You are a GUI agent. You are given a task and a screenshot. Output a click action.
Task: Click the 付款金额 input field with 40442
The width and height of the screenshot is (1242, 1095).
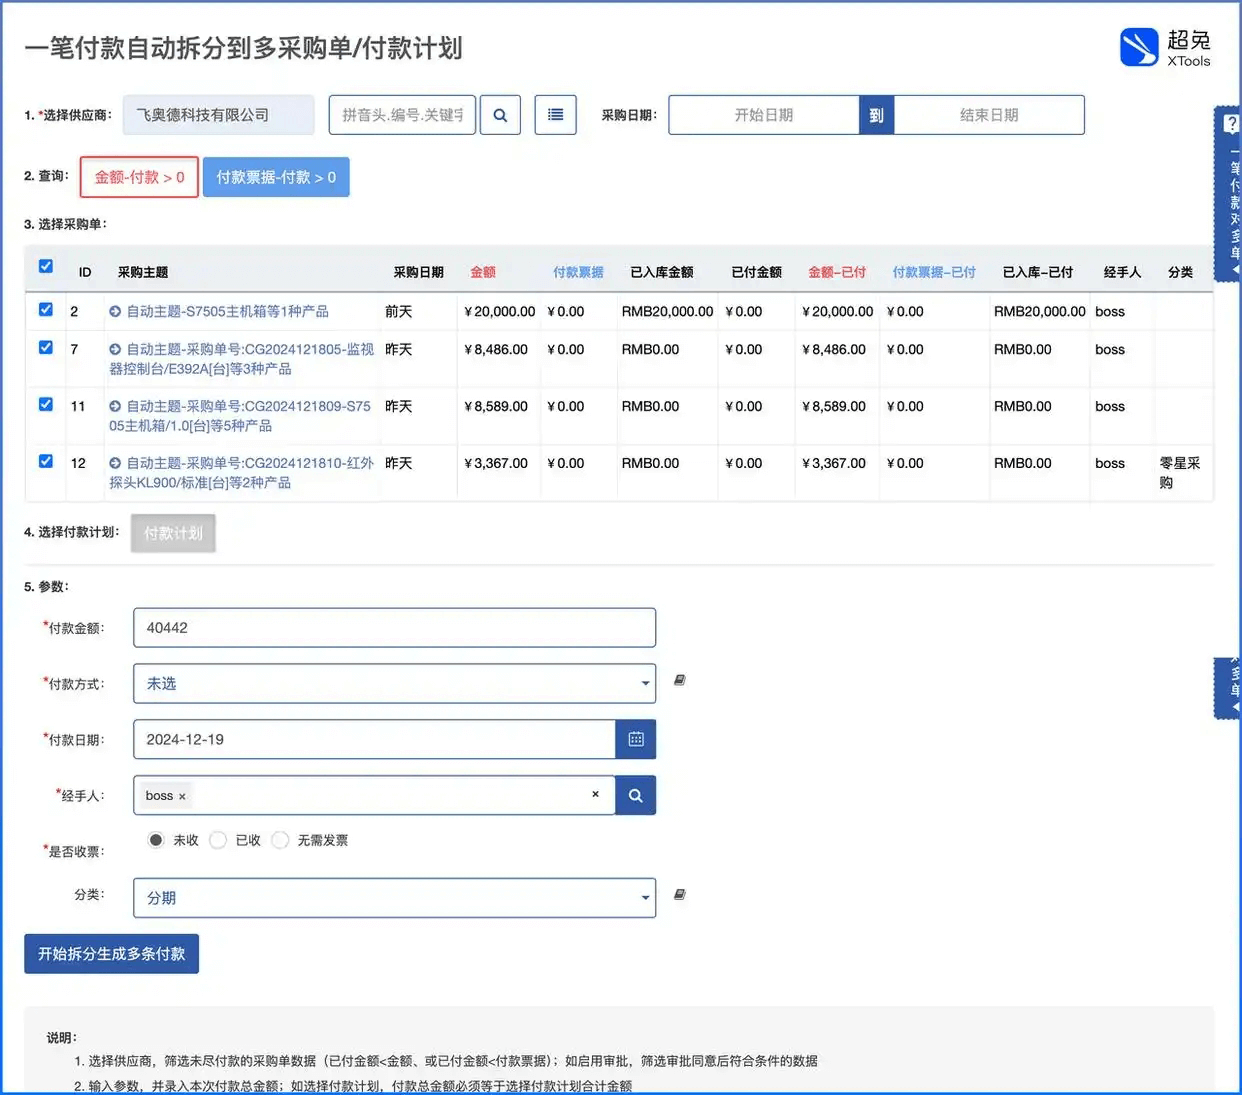point(394,627)
